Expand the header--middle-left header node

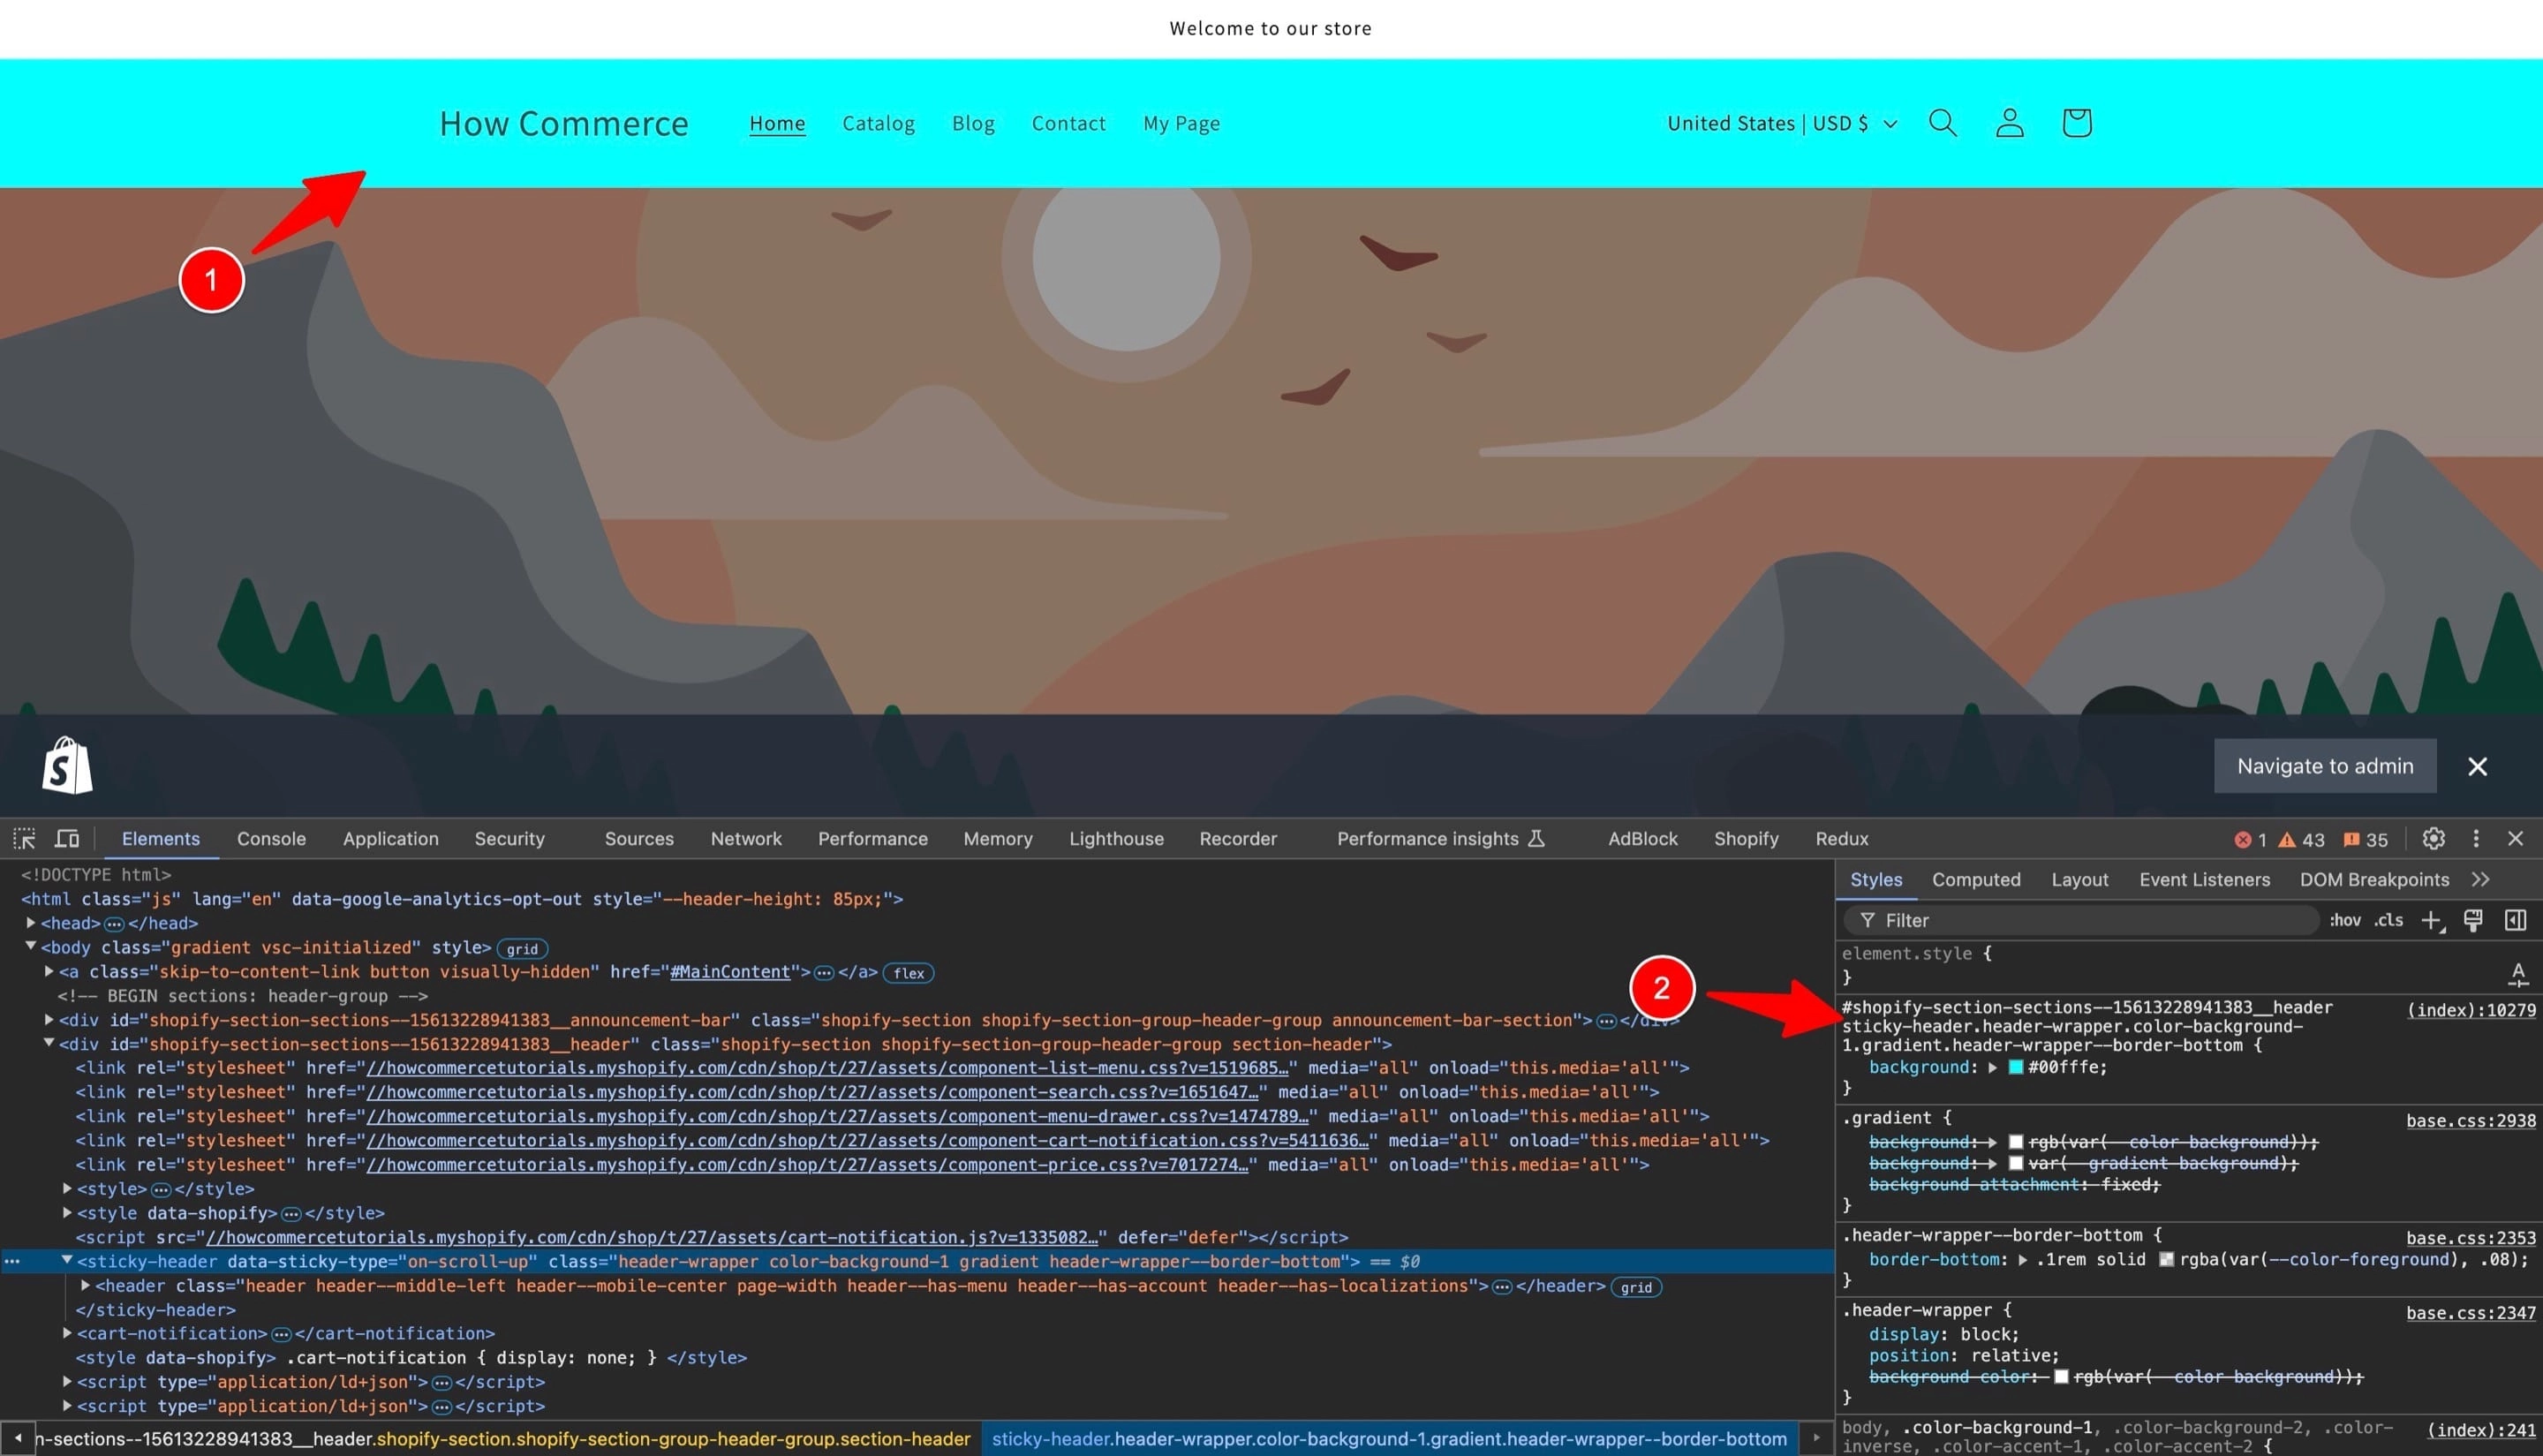coord(85,1285)
